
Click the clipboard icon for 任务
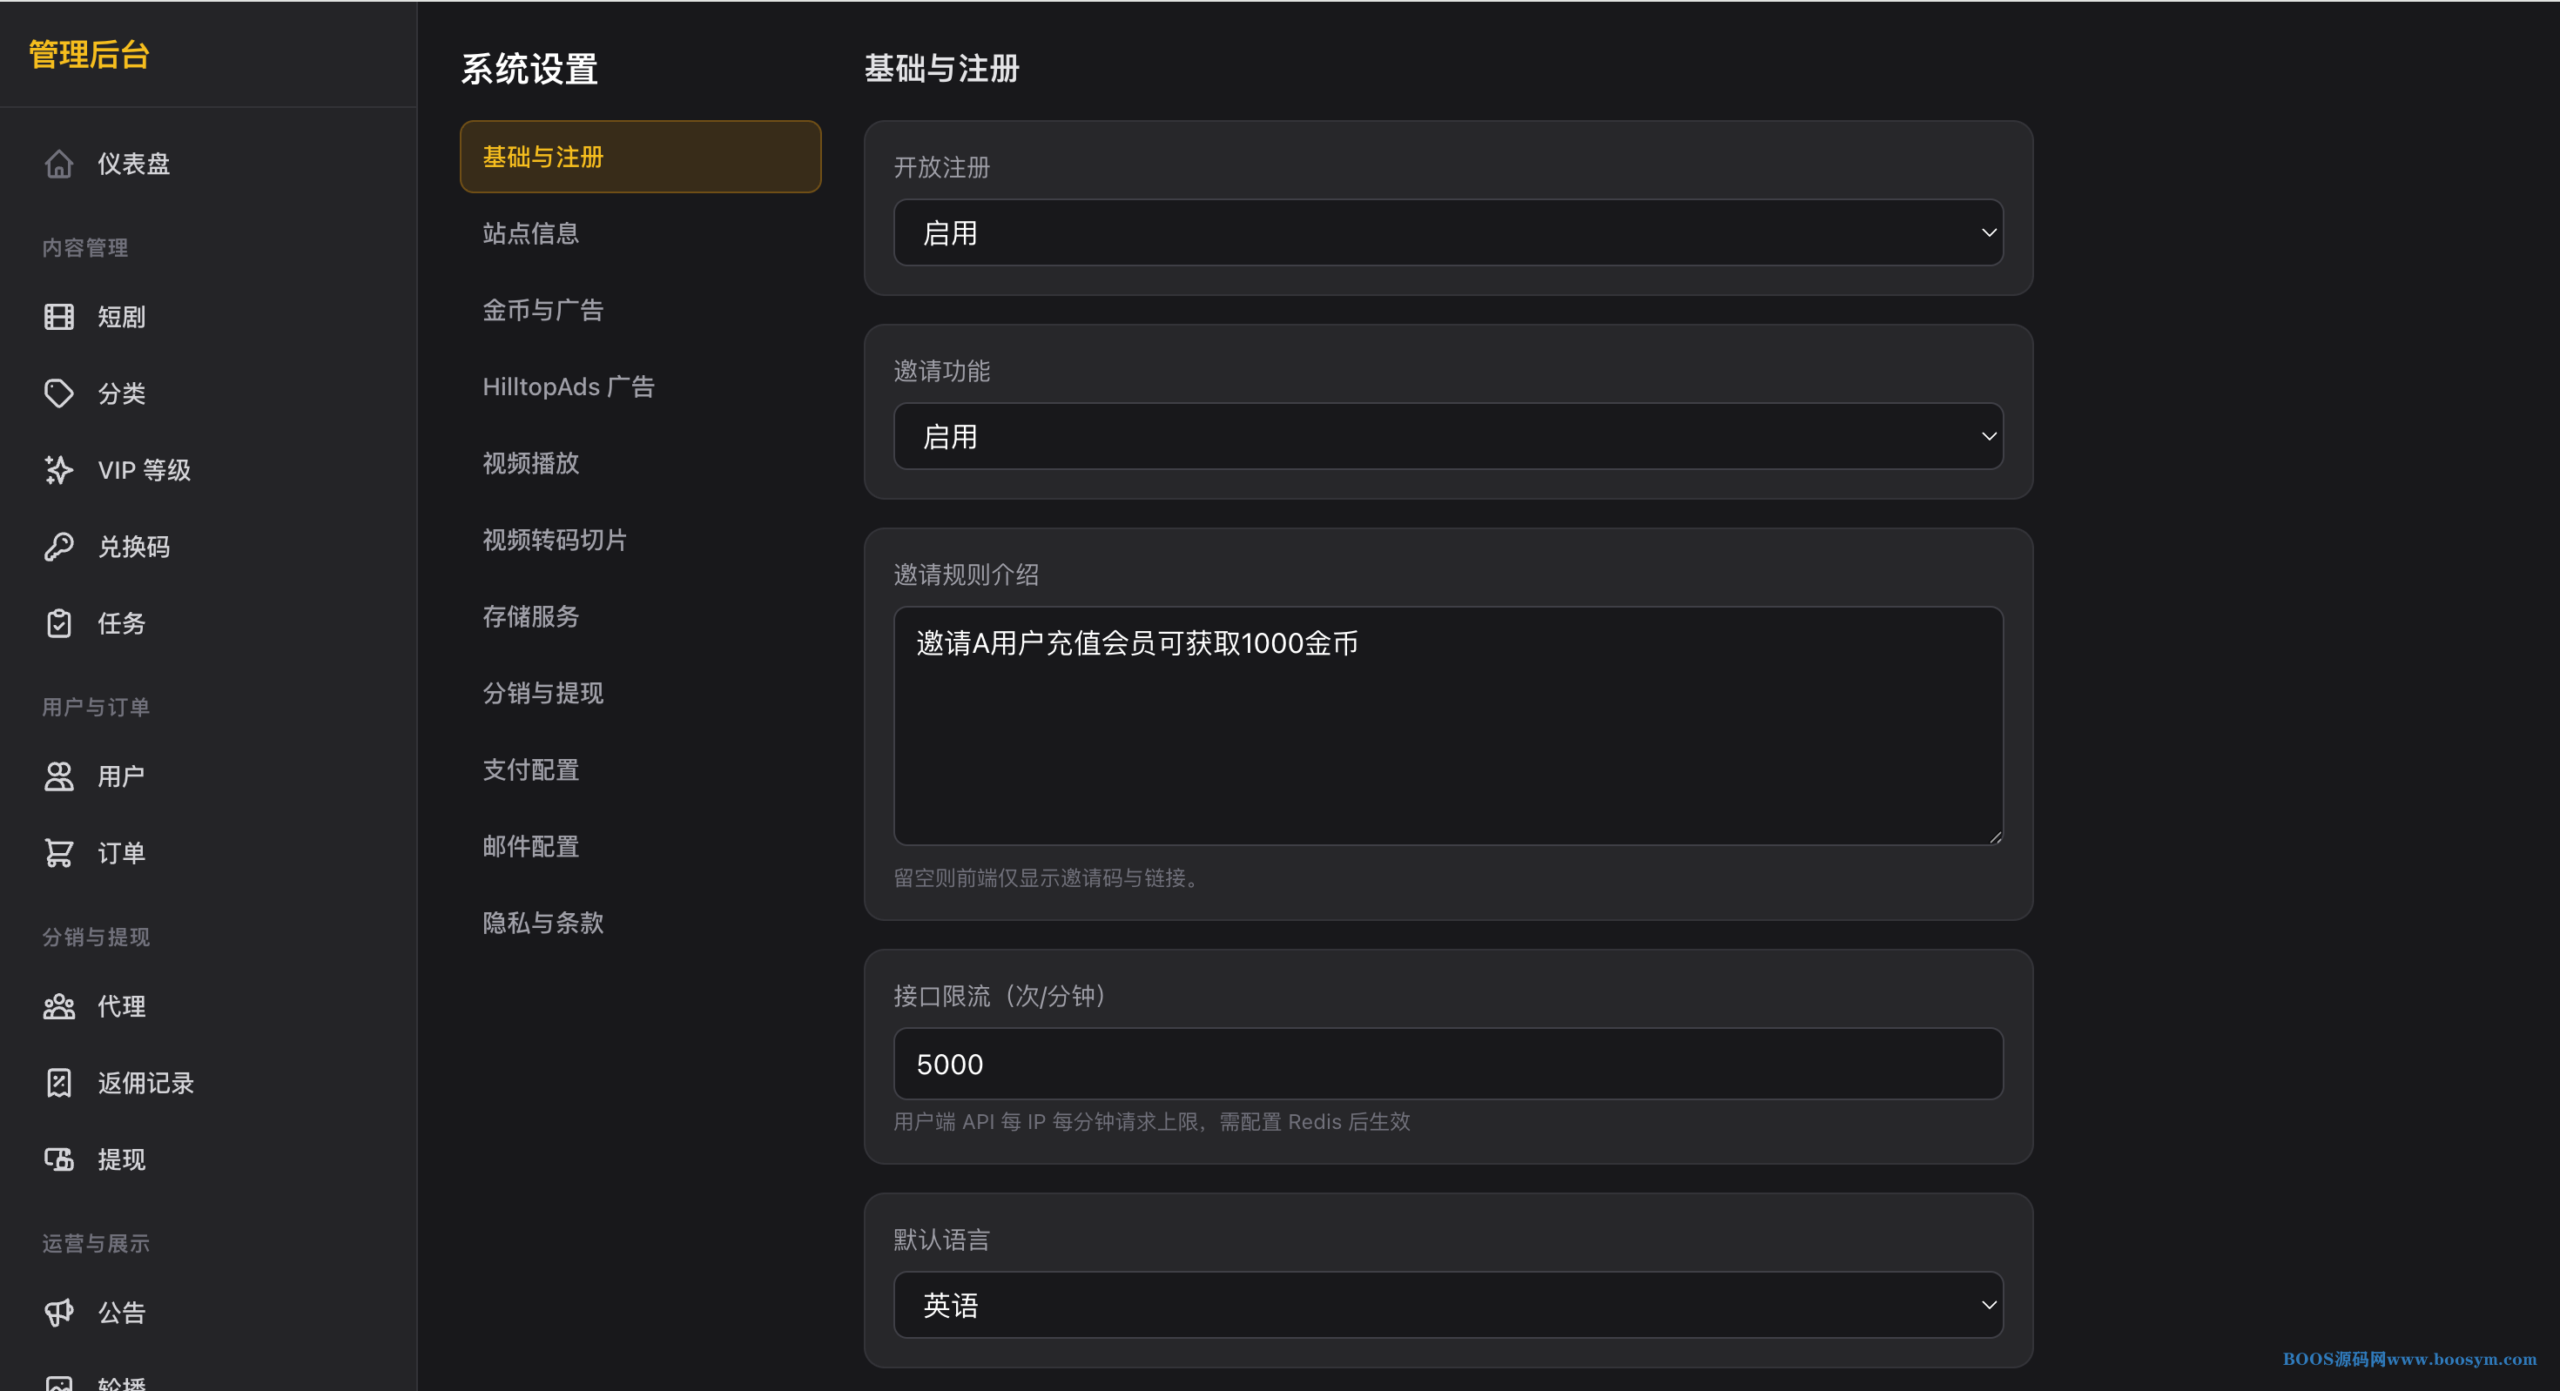click(59, 623)
